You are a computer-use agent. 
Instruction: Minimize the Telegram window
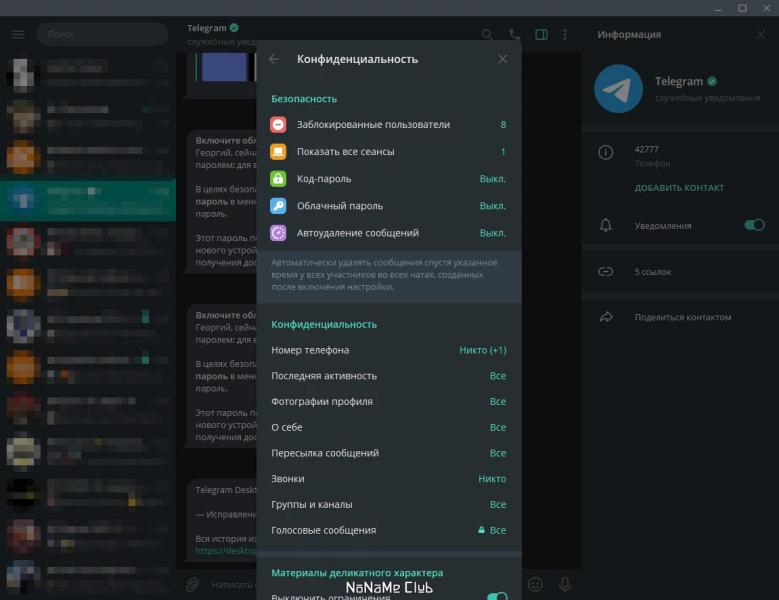[718, 8]
